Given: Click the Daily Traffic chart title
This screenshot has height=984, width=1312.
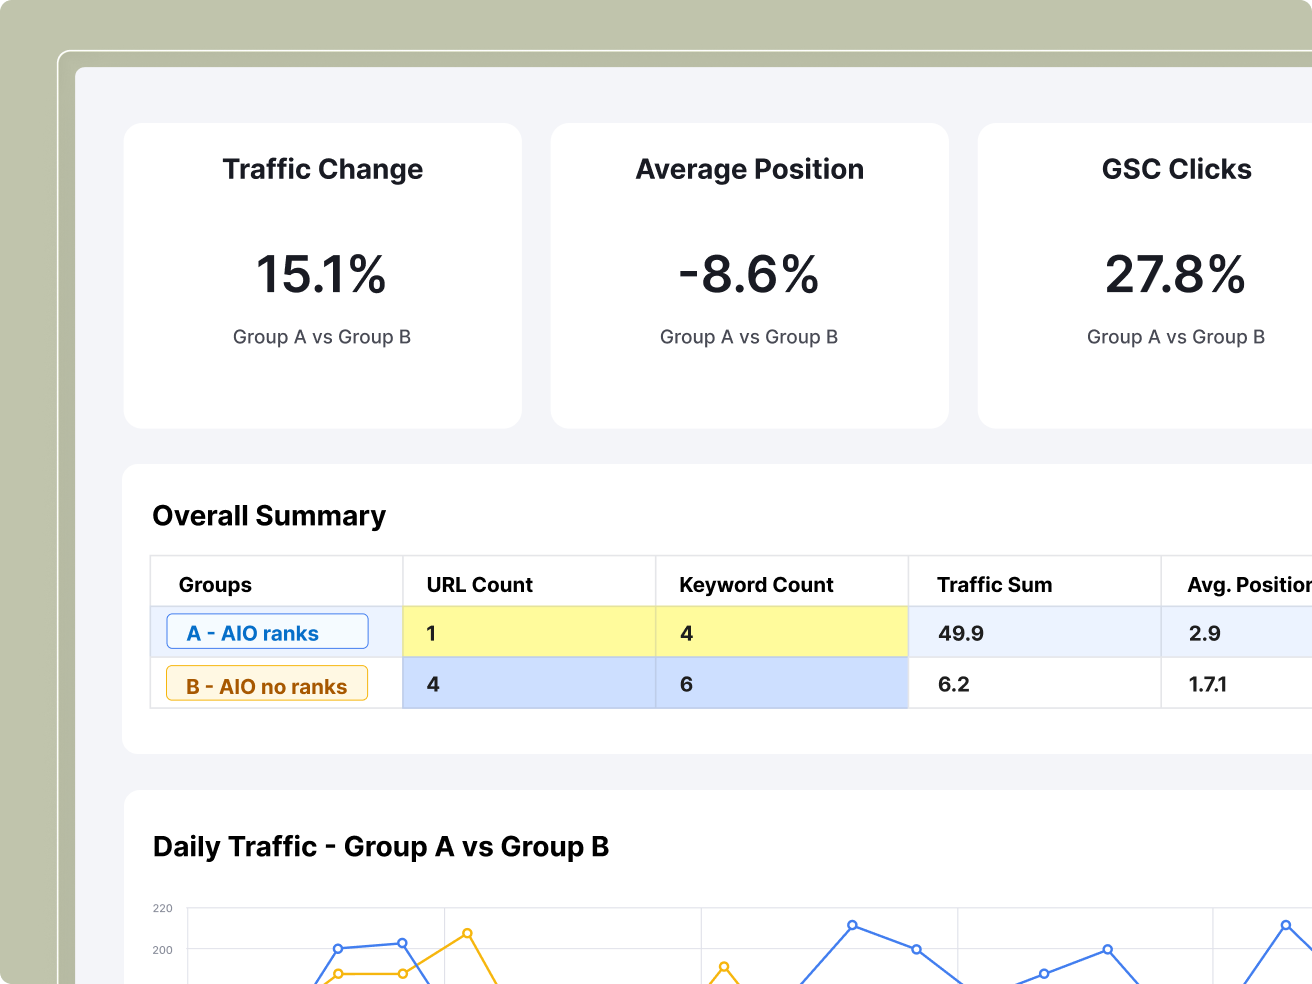Looking at the screenshot, I should 380,847.
